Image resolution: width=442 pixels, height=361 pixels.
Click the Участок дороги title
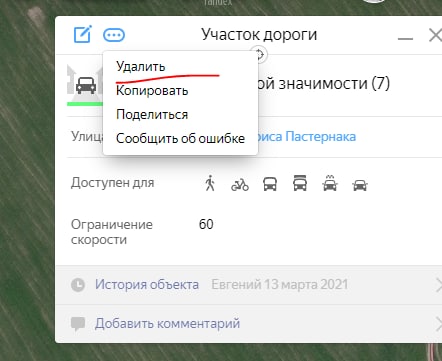pyautogui.click(x=259, y=35)
